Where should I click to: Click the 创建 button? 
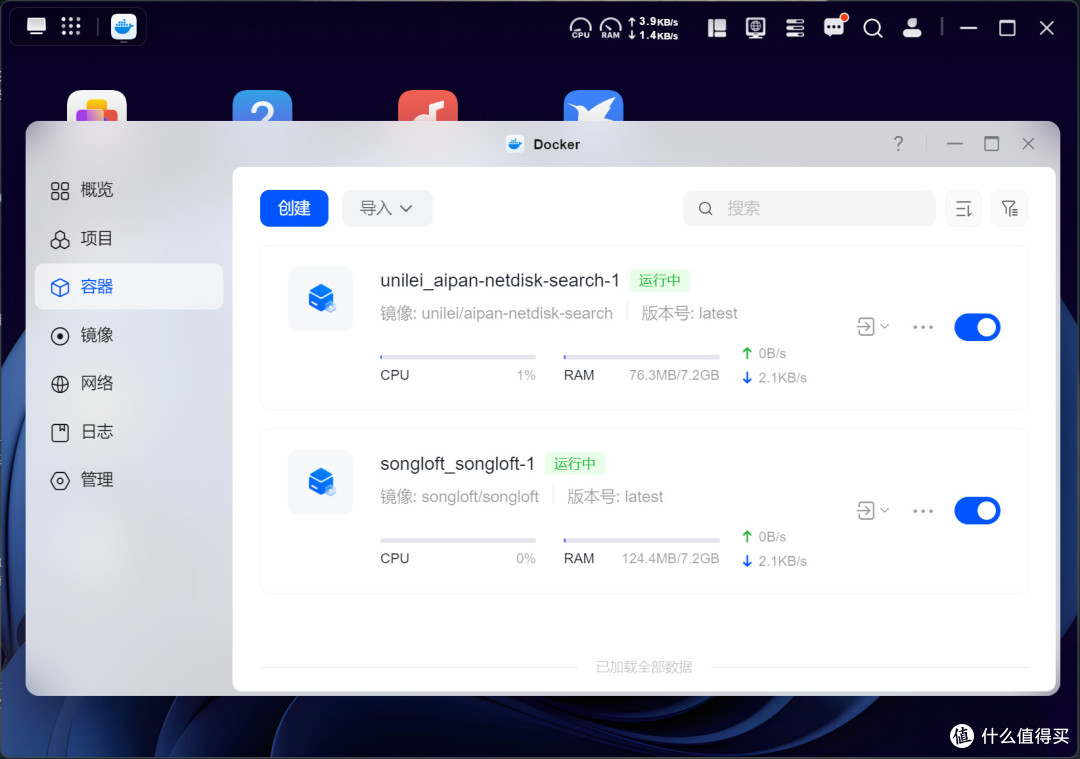pyautogui.click(x=294, y=208)
